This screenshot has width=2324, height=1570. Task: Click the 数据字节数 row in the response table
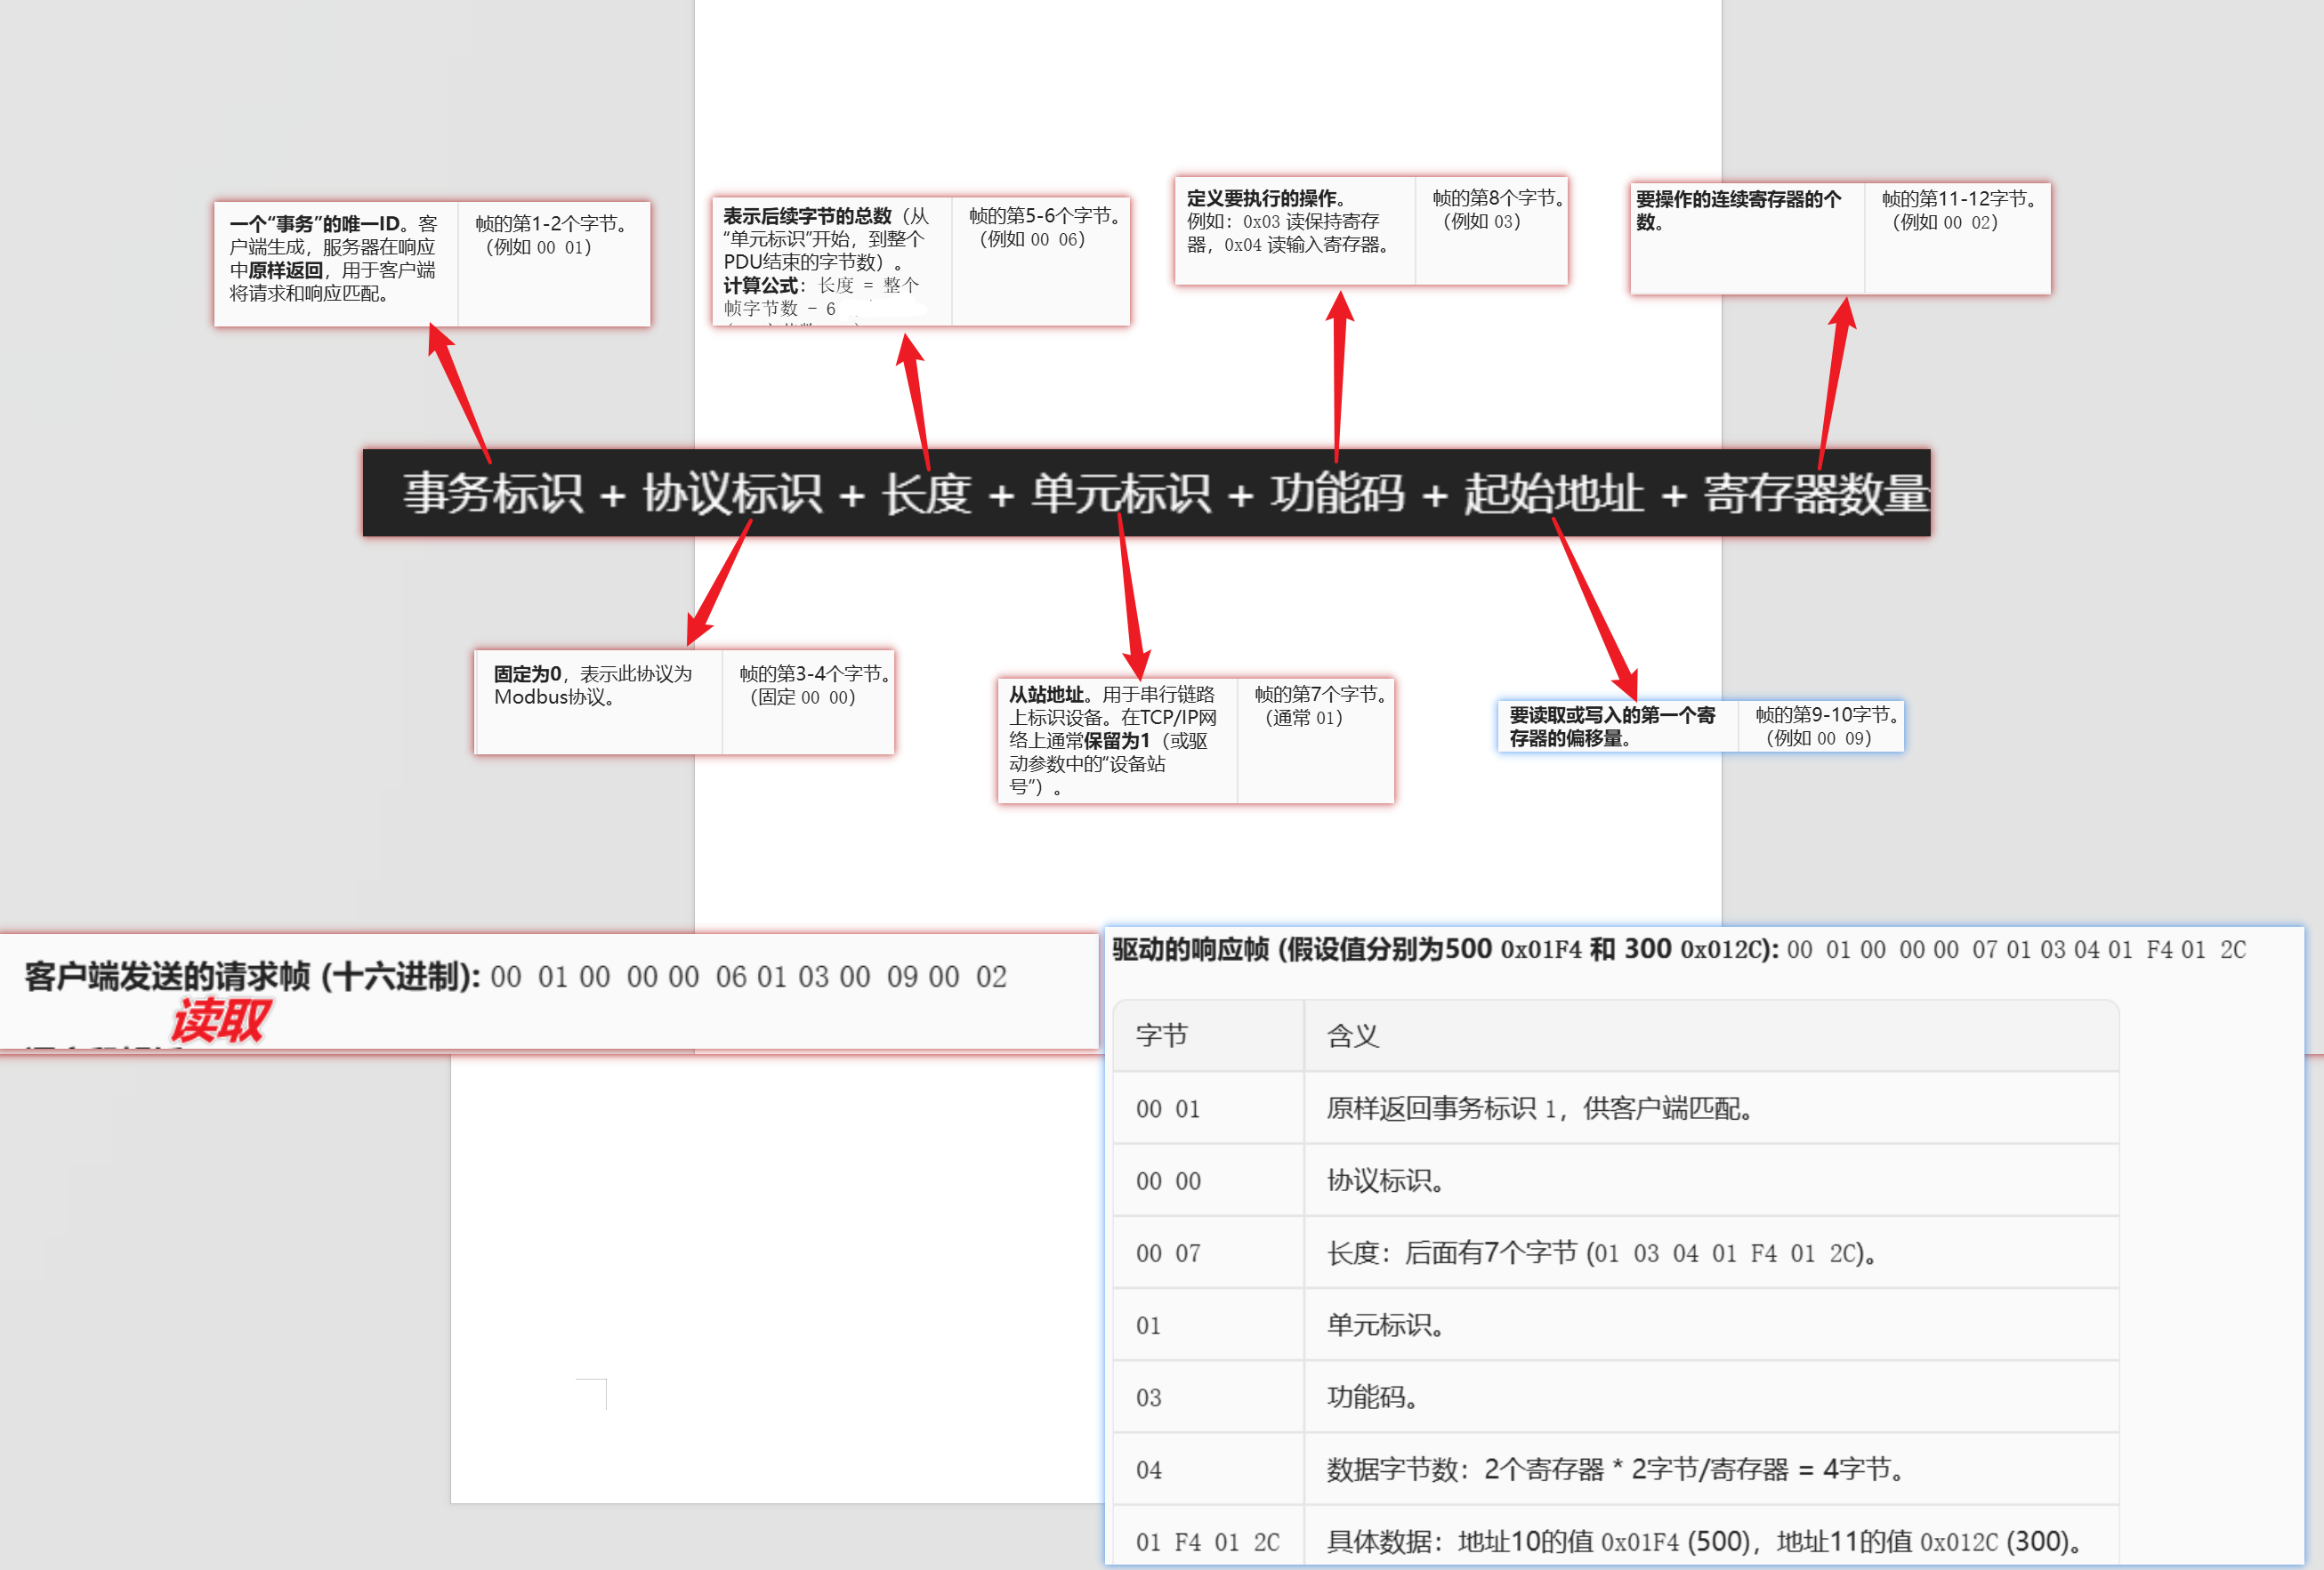[x=1614, y=1469]
